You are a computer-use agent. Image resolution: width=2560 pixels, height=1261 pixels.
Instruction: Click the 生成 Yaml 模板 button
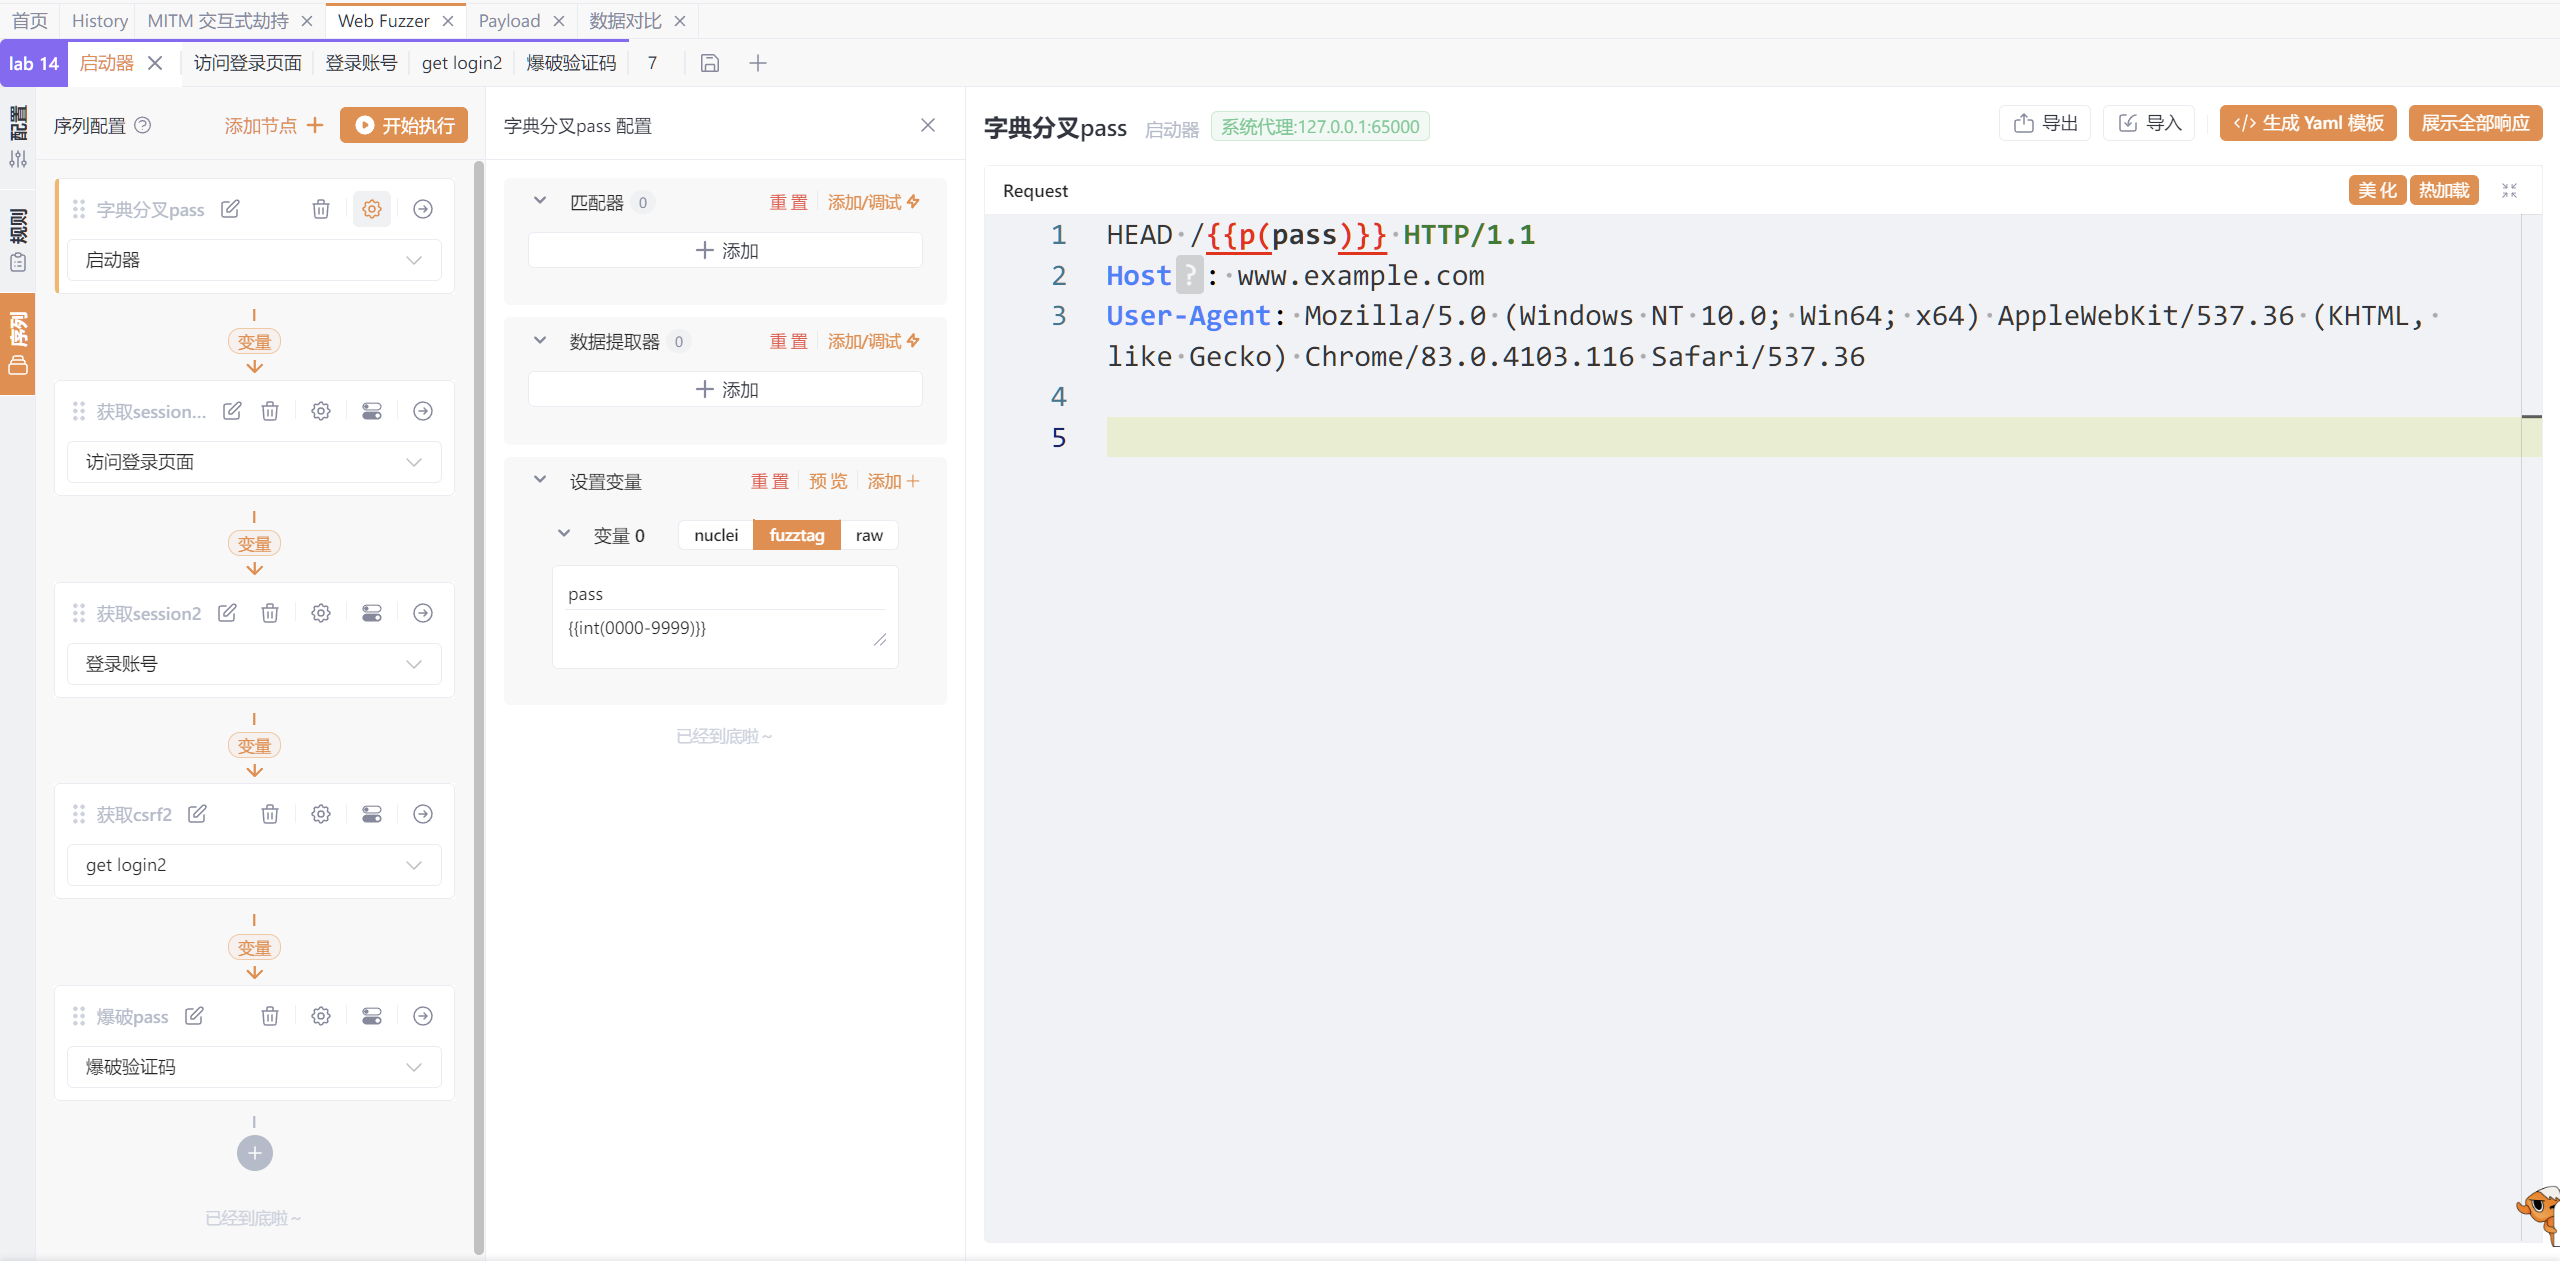click(2308, 123)
